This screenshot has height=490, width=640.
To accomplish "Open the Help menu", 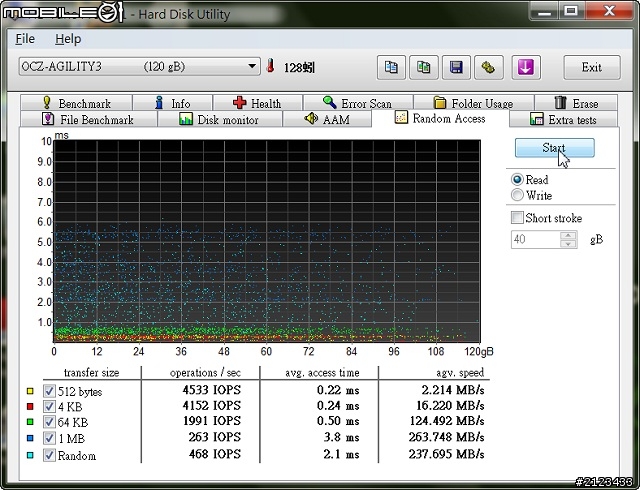I will point(68,39).
